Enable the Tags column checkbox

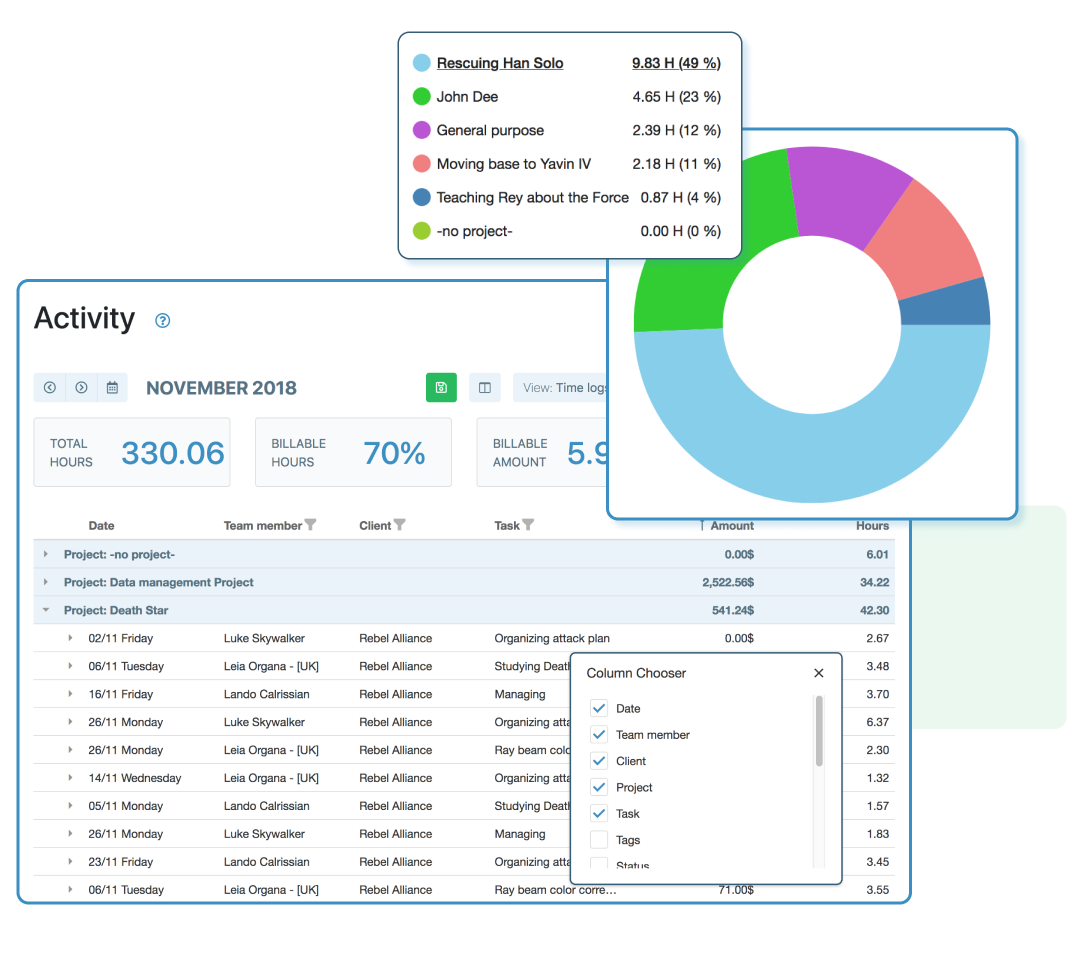click(x=599, y=840)
